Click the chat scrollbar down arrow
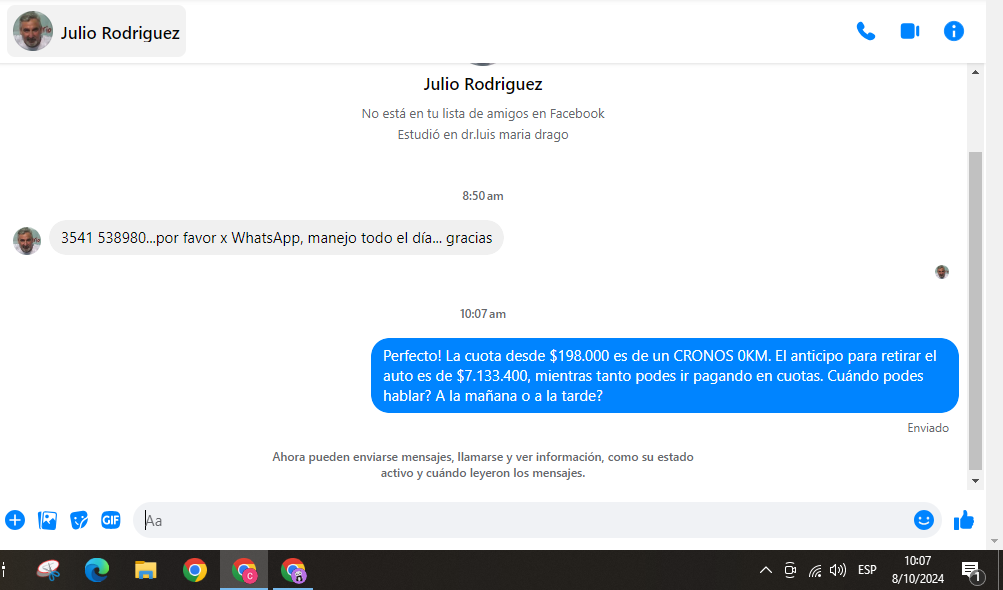The height and width of the screenshot is (590, 1003). coord(975,481)
